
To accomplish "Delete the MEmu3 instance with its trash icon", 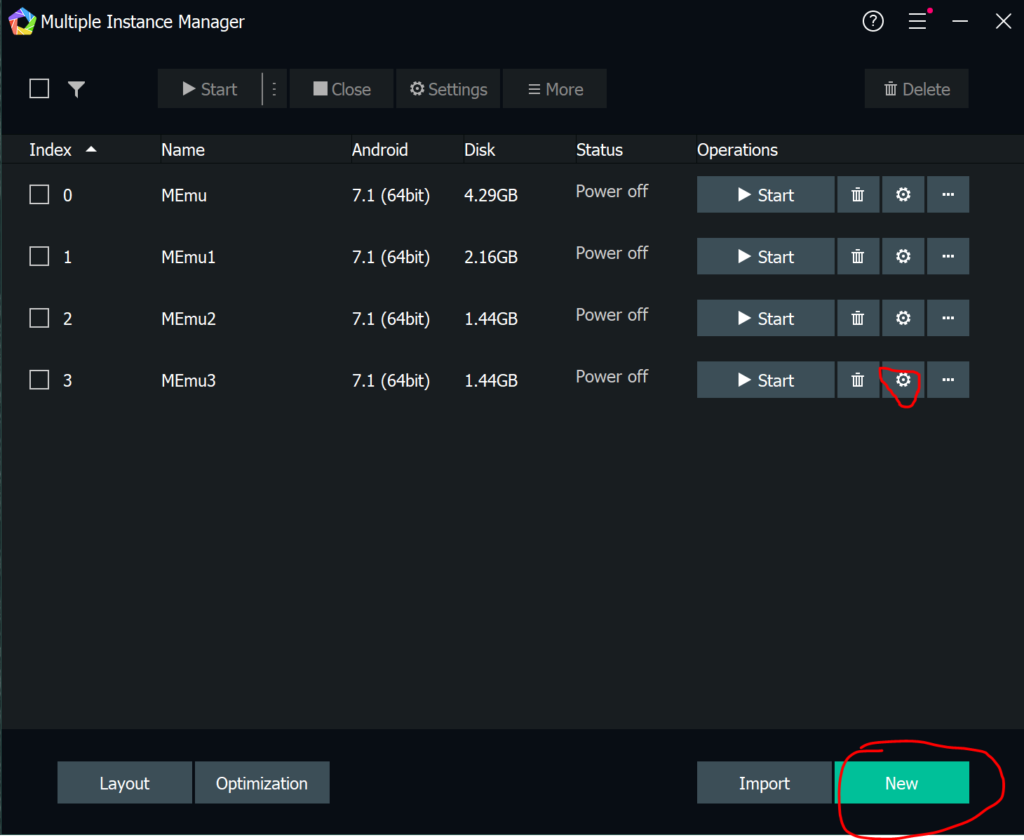I will click(x=857, y=380).
